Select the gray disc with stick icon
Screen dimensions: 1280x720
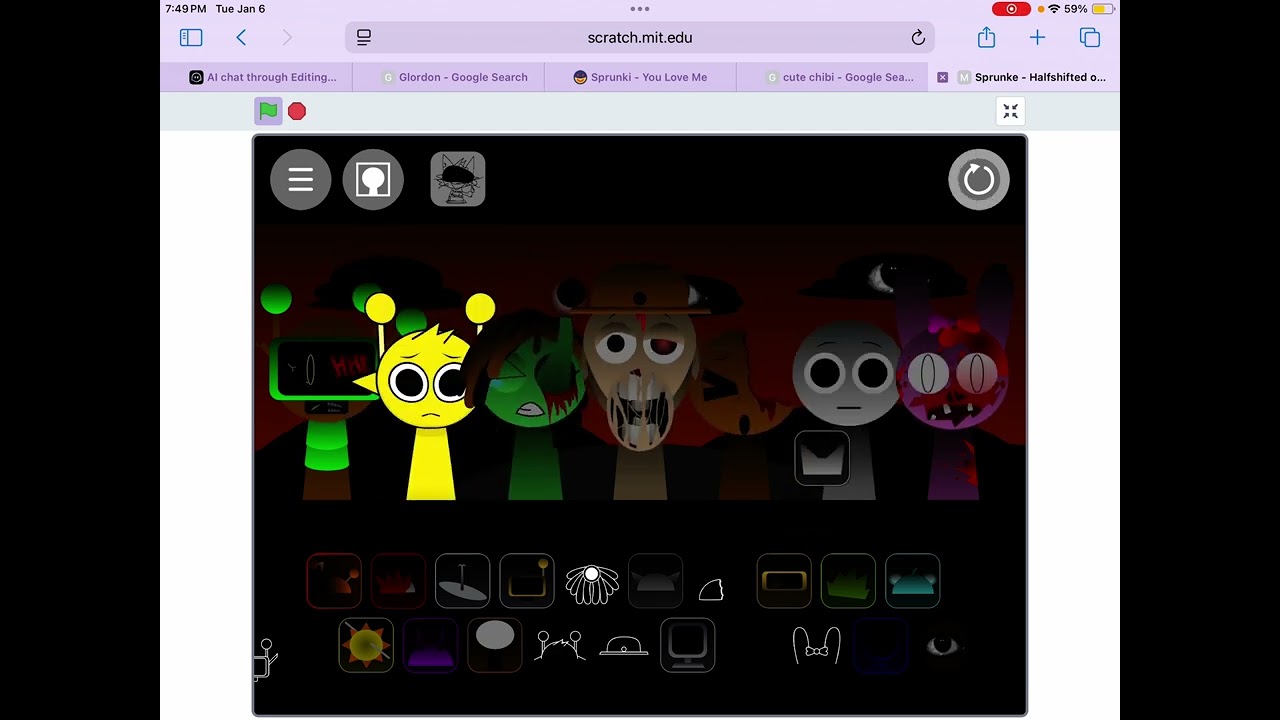(x=462, y=581)
